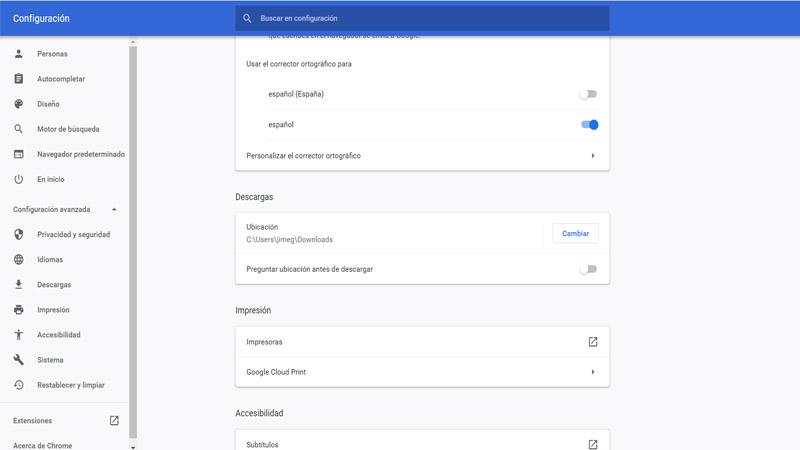Click the Privacidad y seguridad shield icon
800x450 pixels.
click(x=18, y=235)
